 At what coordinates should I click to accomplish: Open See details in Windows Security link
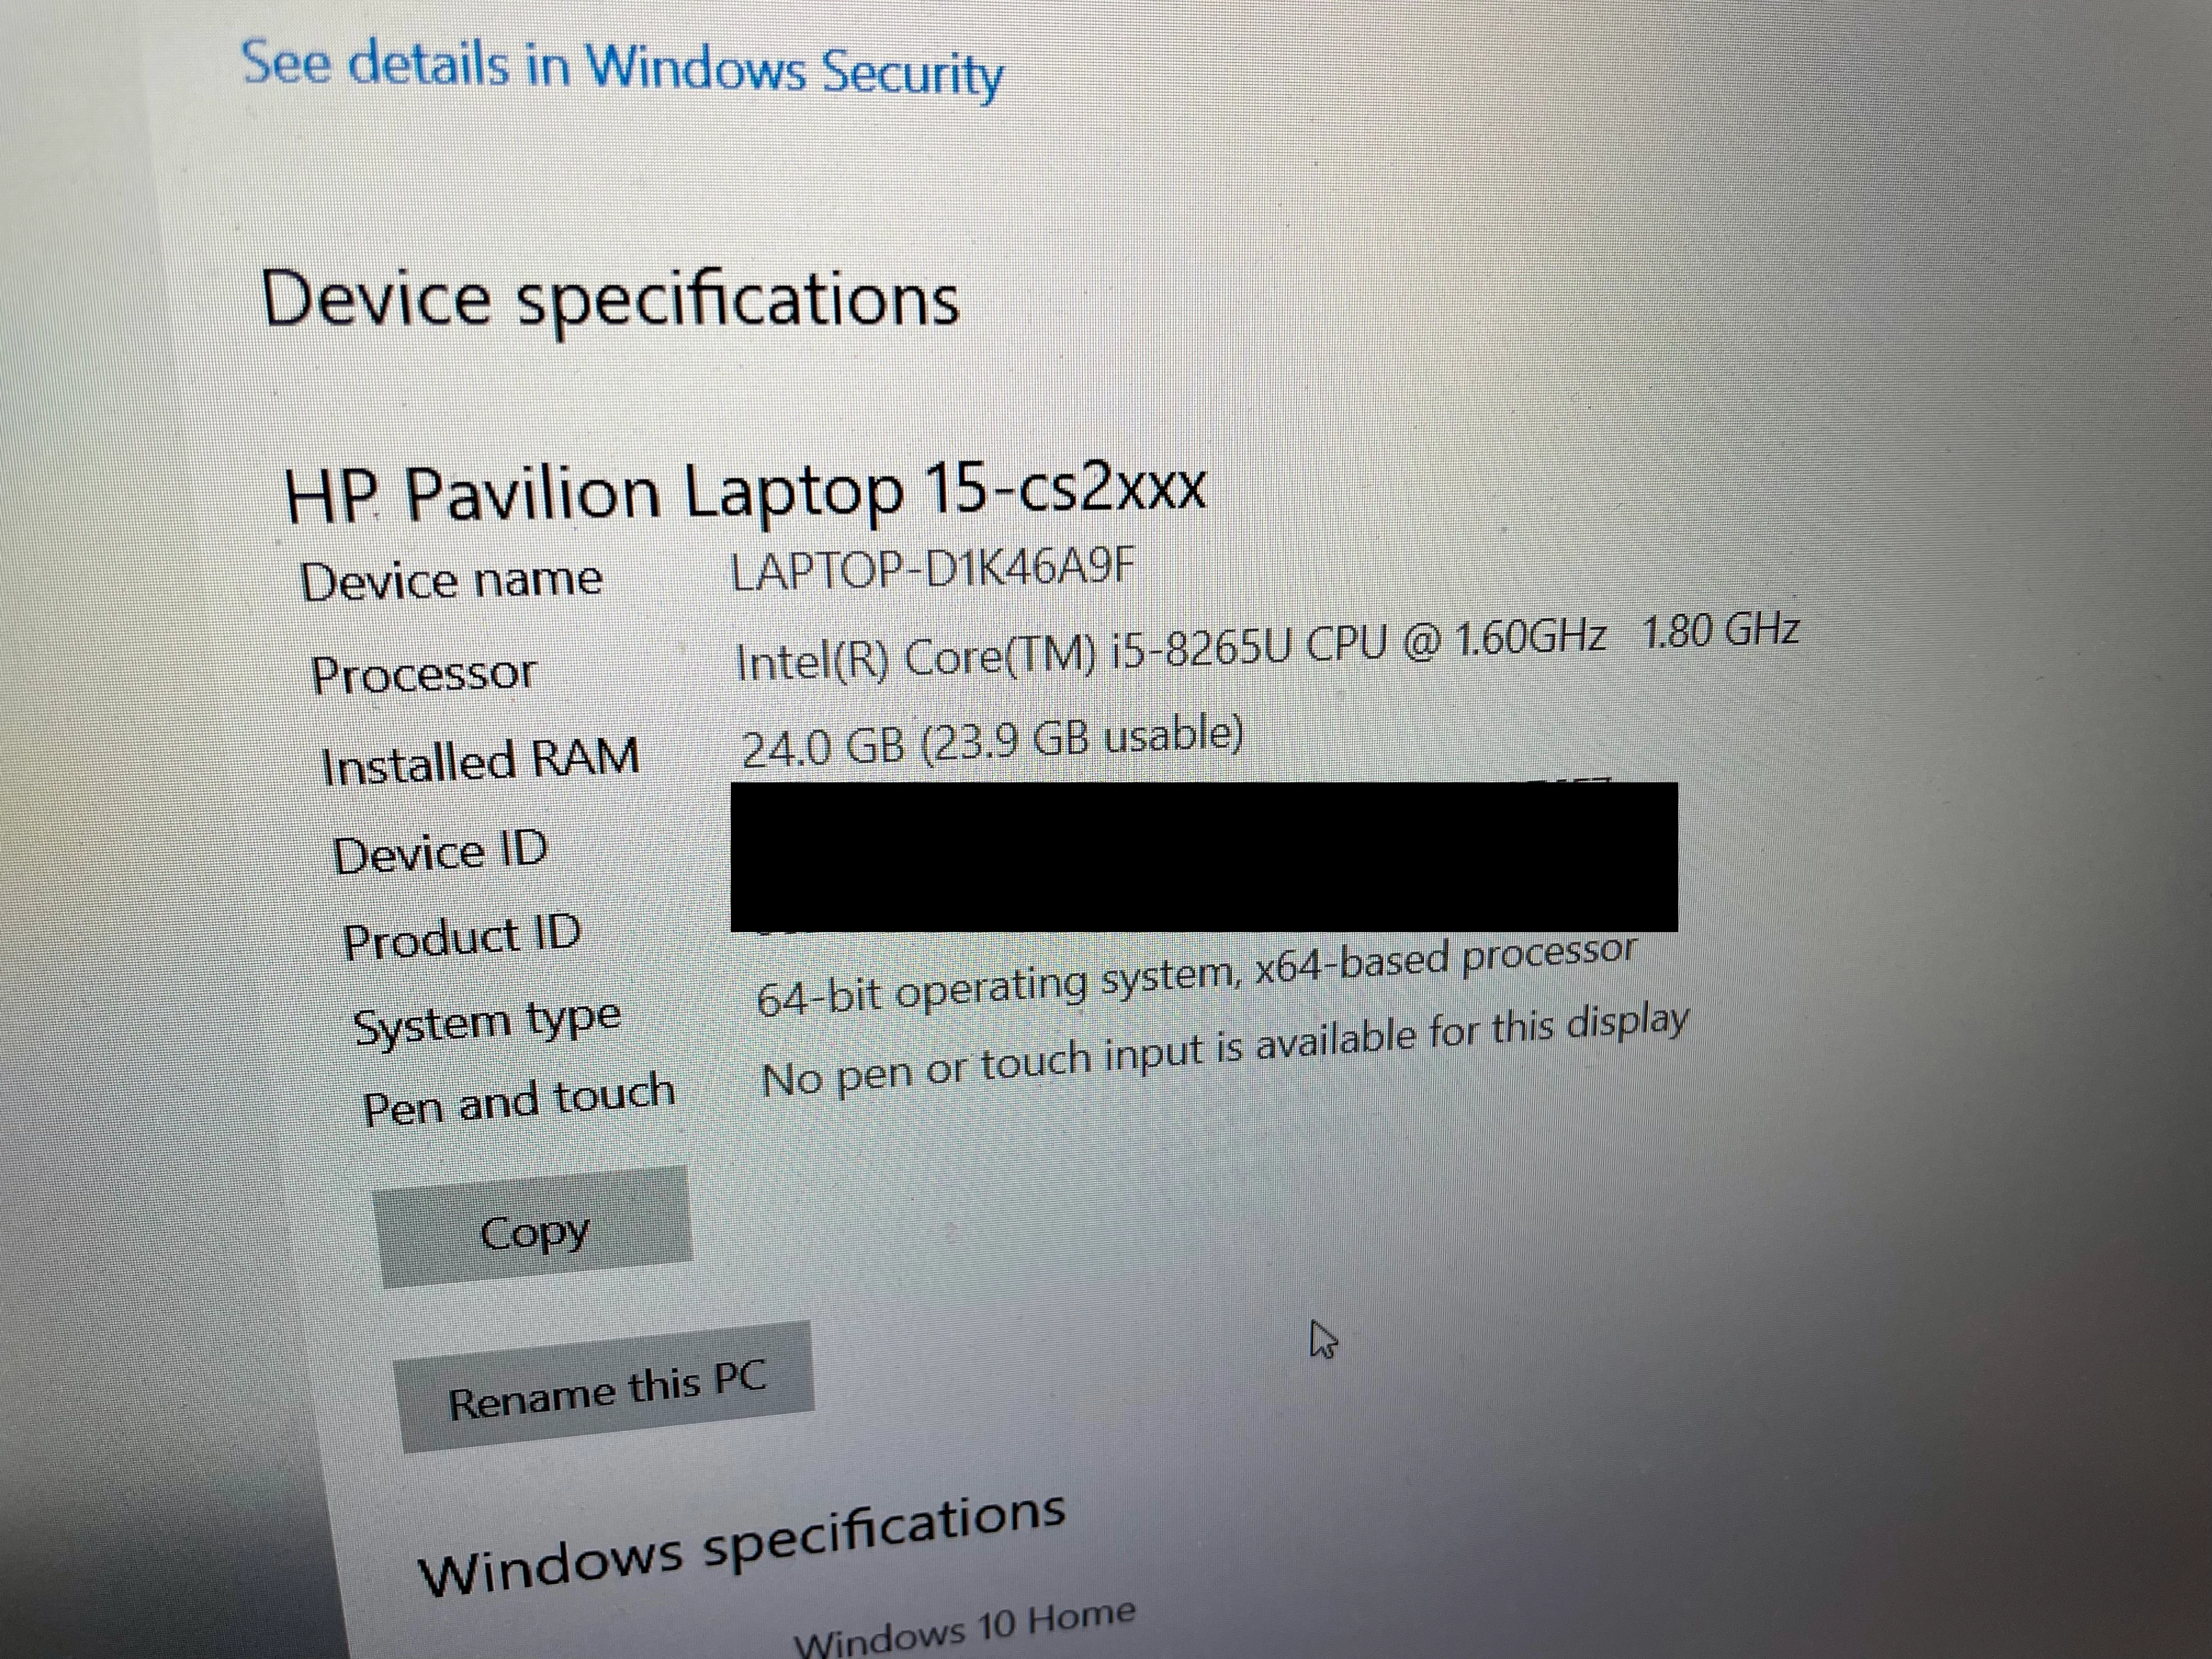click(x=622, y=68)
